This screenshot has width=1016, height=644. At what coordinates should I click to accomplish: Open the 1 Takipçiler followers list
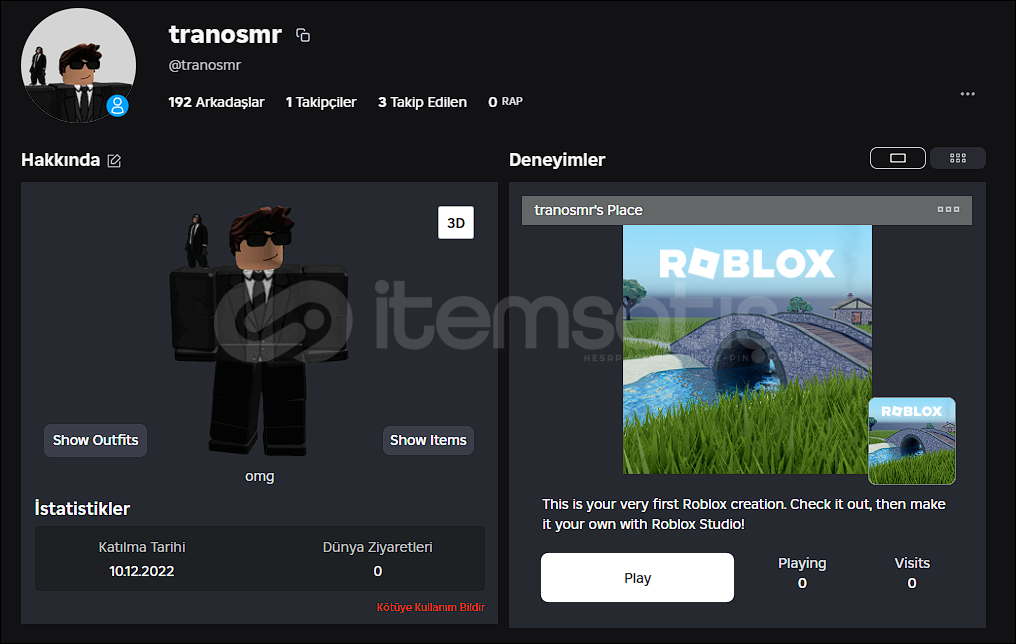tap(321, 102)
